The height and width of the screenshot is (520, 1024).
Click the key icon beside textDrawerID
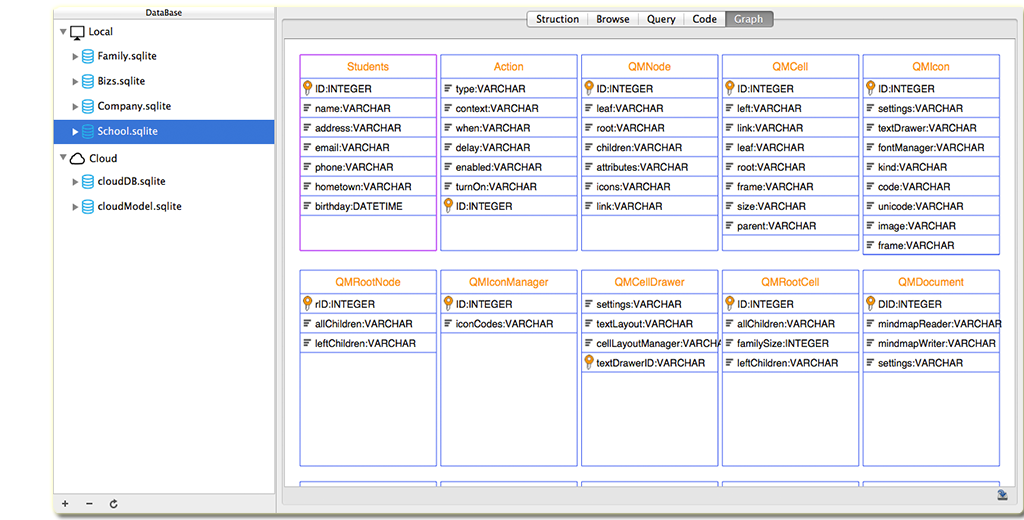589,362
